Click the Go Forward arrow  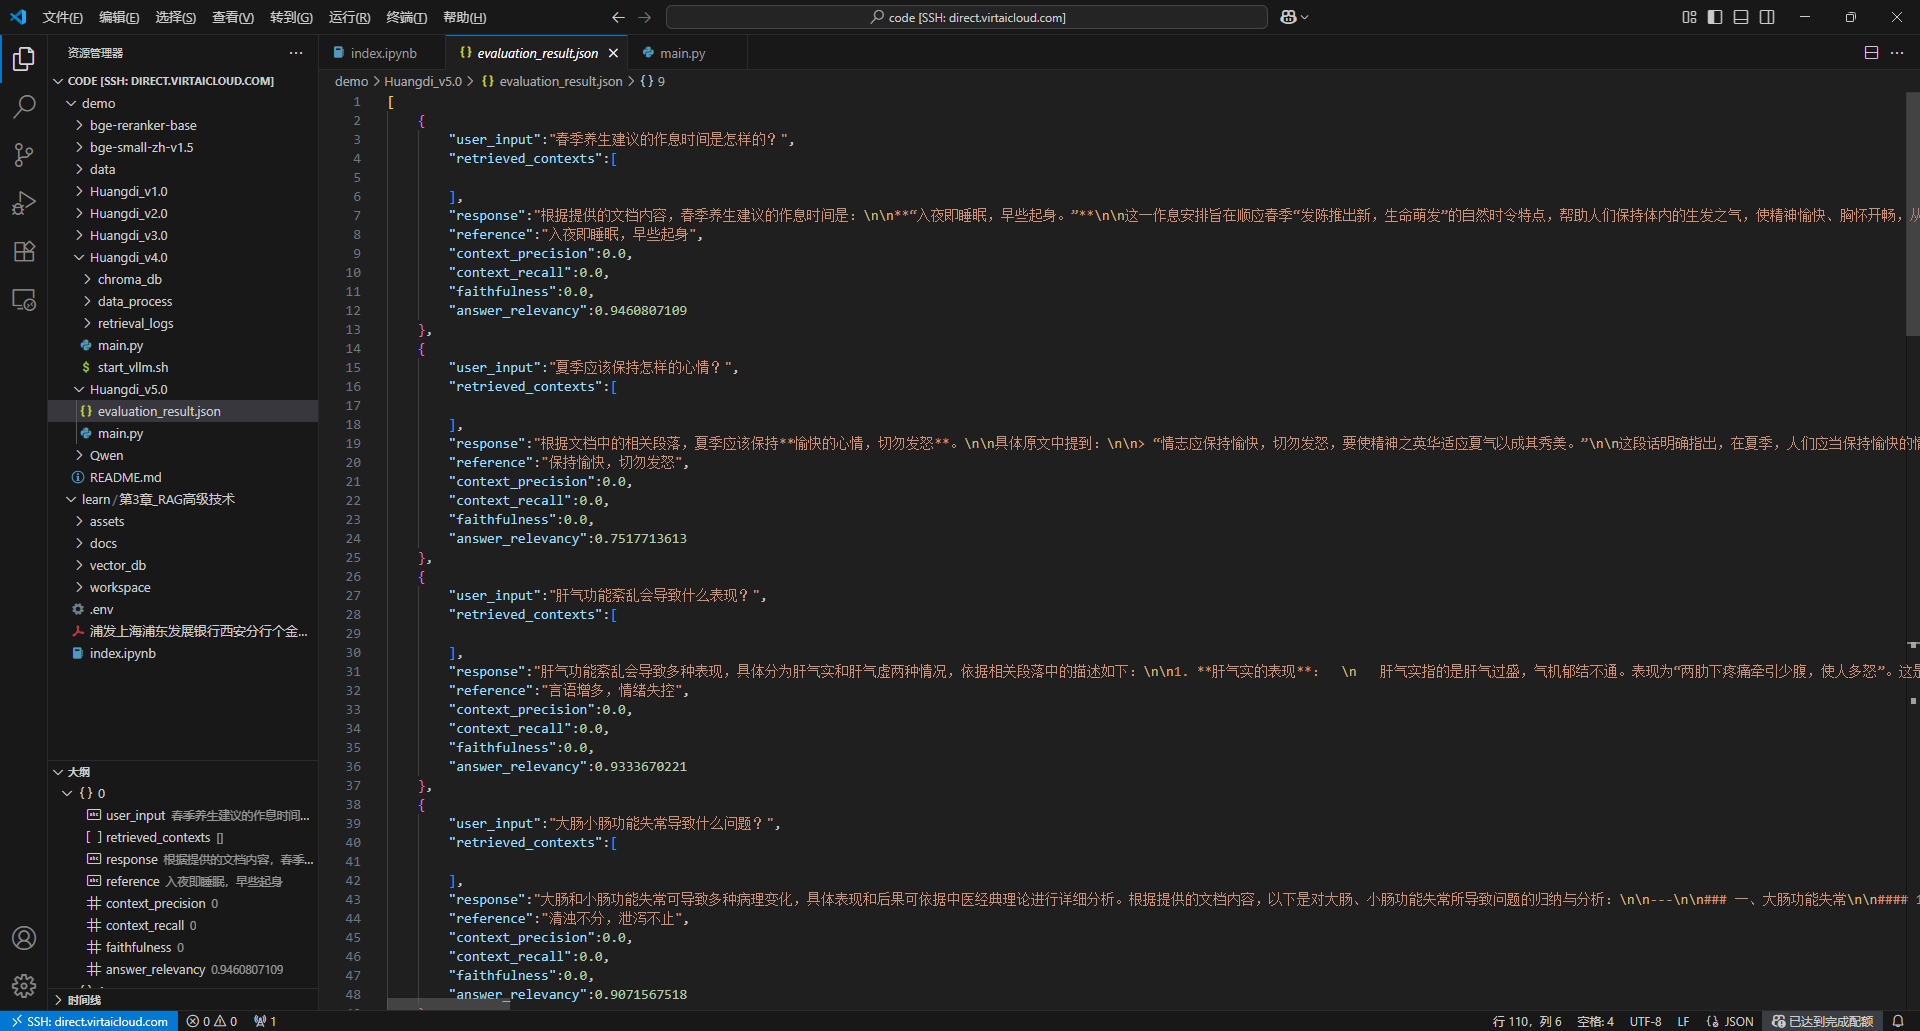pyautogui.click(x=644, y=17)
